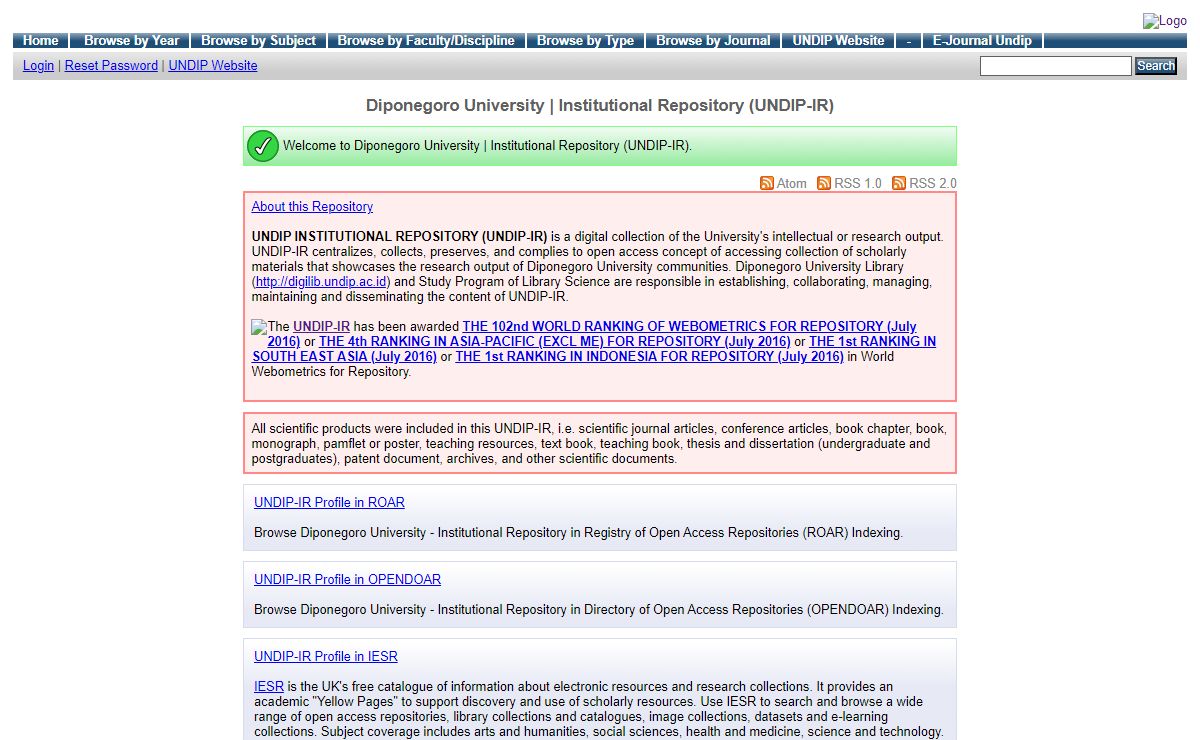Open UNDIP-IR Profile in ROAR link
This screenshot has width=1200, height=740.
pyautogui.click(x=329, y=502)
